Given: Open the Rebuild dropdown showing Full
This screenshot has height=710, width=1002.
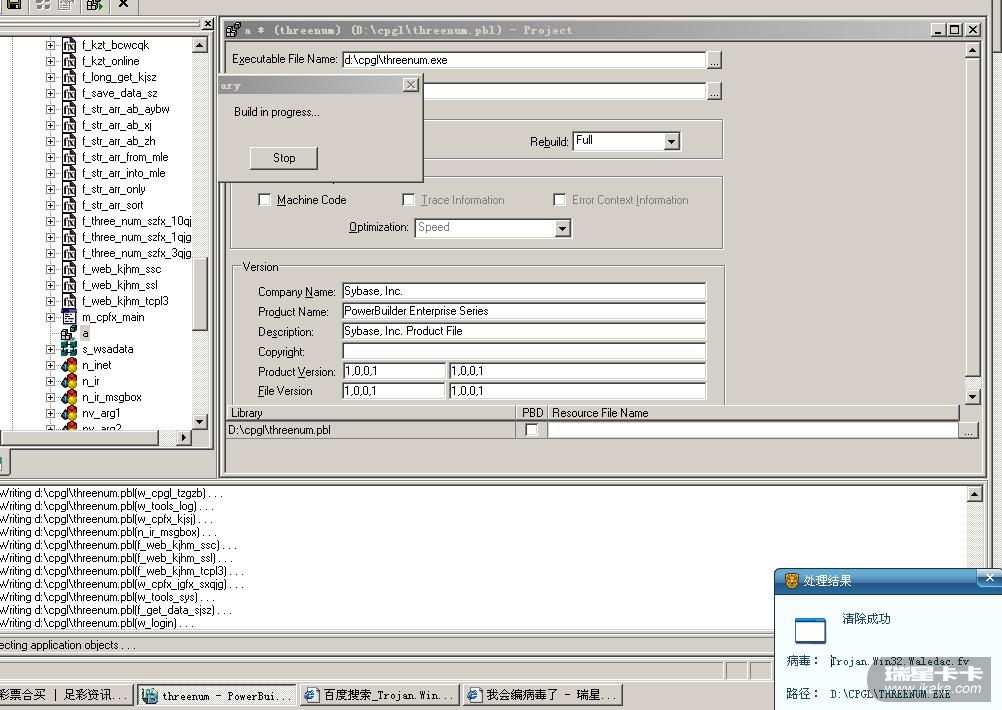Looking at the screenshot, I should [672, 142].
